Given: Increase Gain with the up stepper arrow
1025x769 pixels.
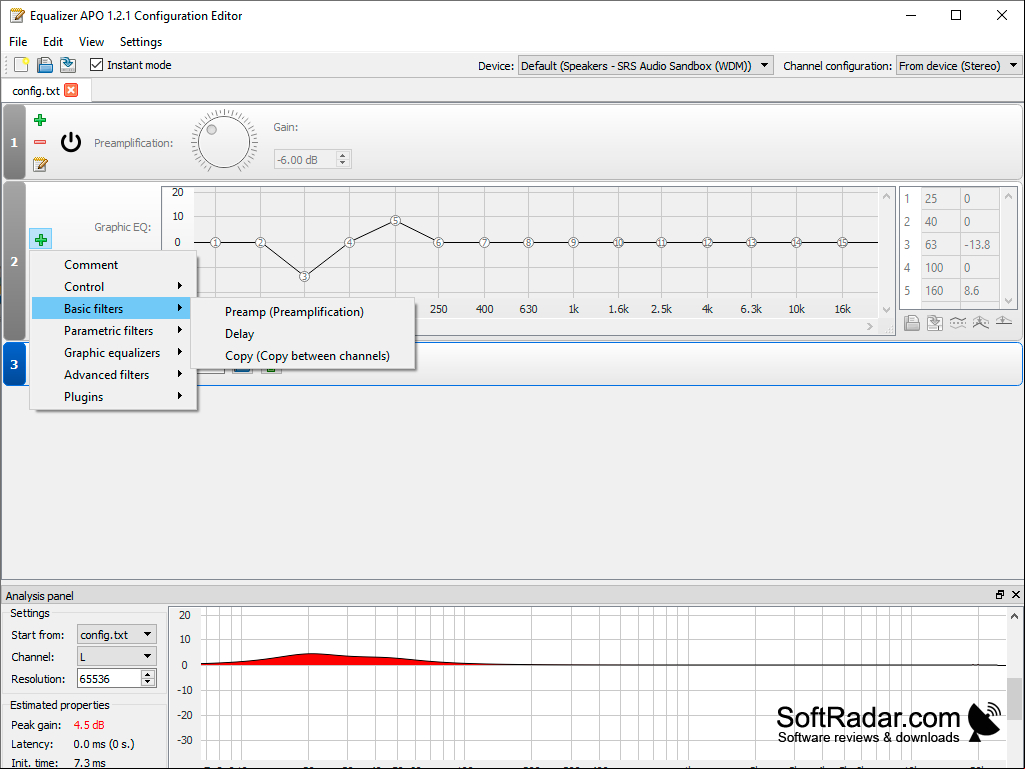Looking at the screenshot, I should click(x=343, y=156).
